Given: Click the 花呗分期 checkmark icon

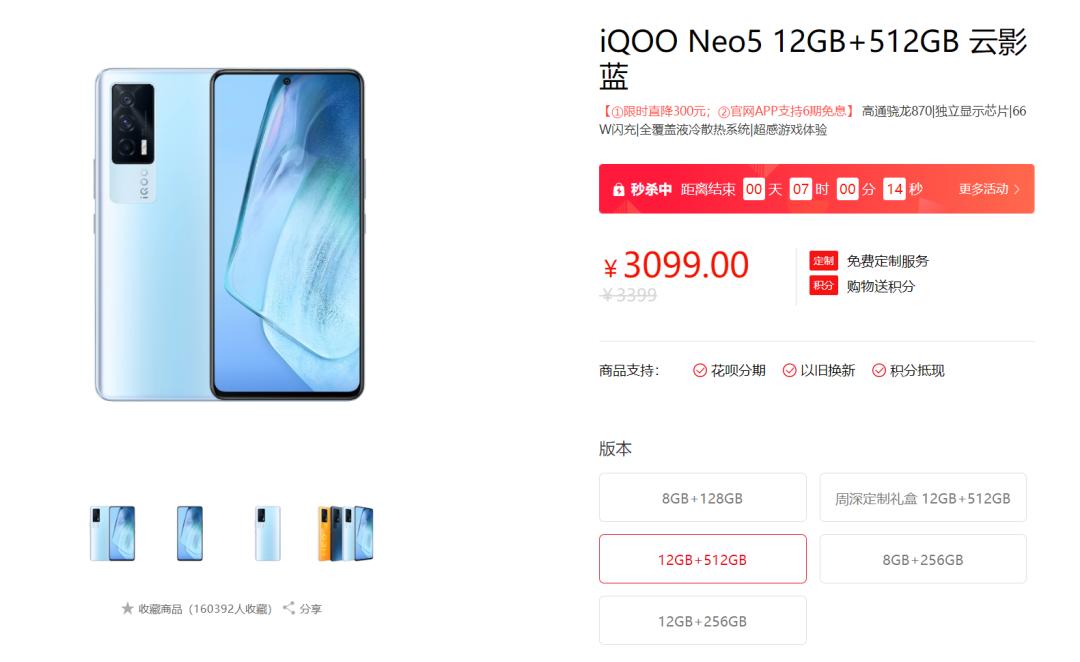Looking at the screenshot, I should (700, 371).
